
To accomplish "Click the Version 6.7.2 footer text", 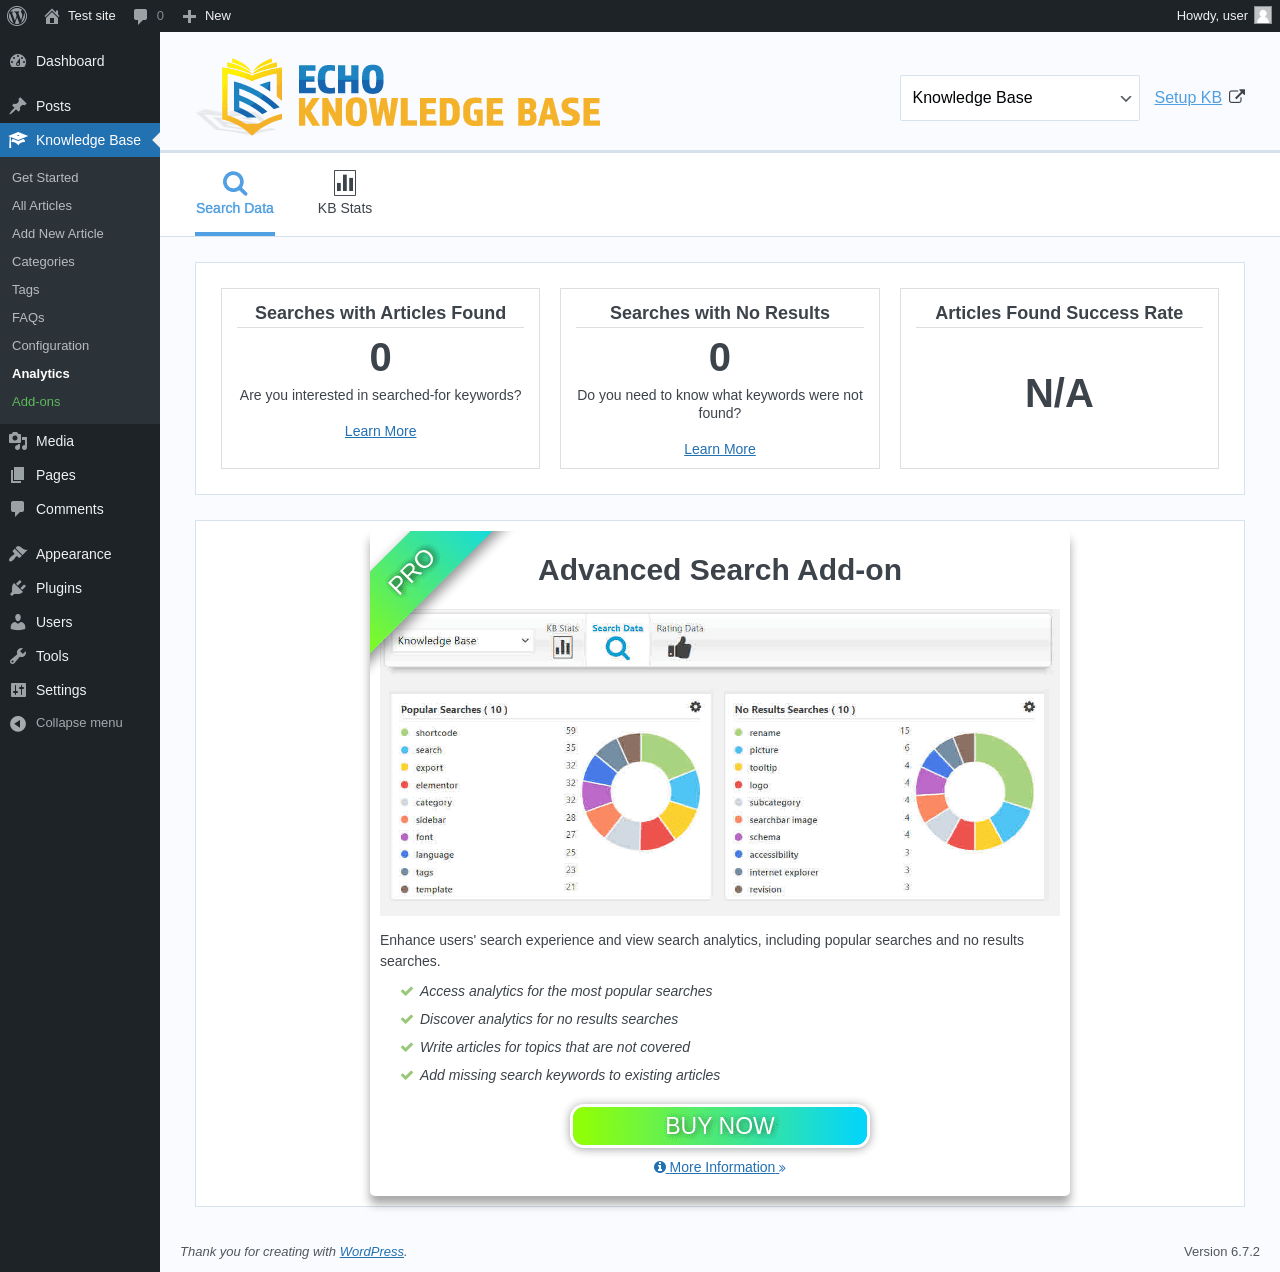I will [x=1222, y=1252].
